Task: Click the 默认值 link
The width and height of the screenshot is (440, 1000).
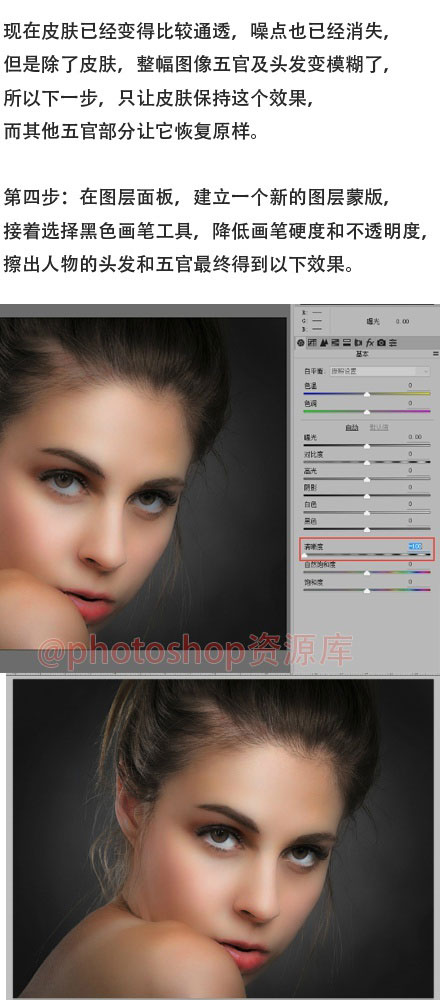Action: pos(379,427)
